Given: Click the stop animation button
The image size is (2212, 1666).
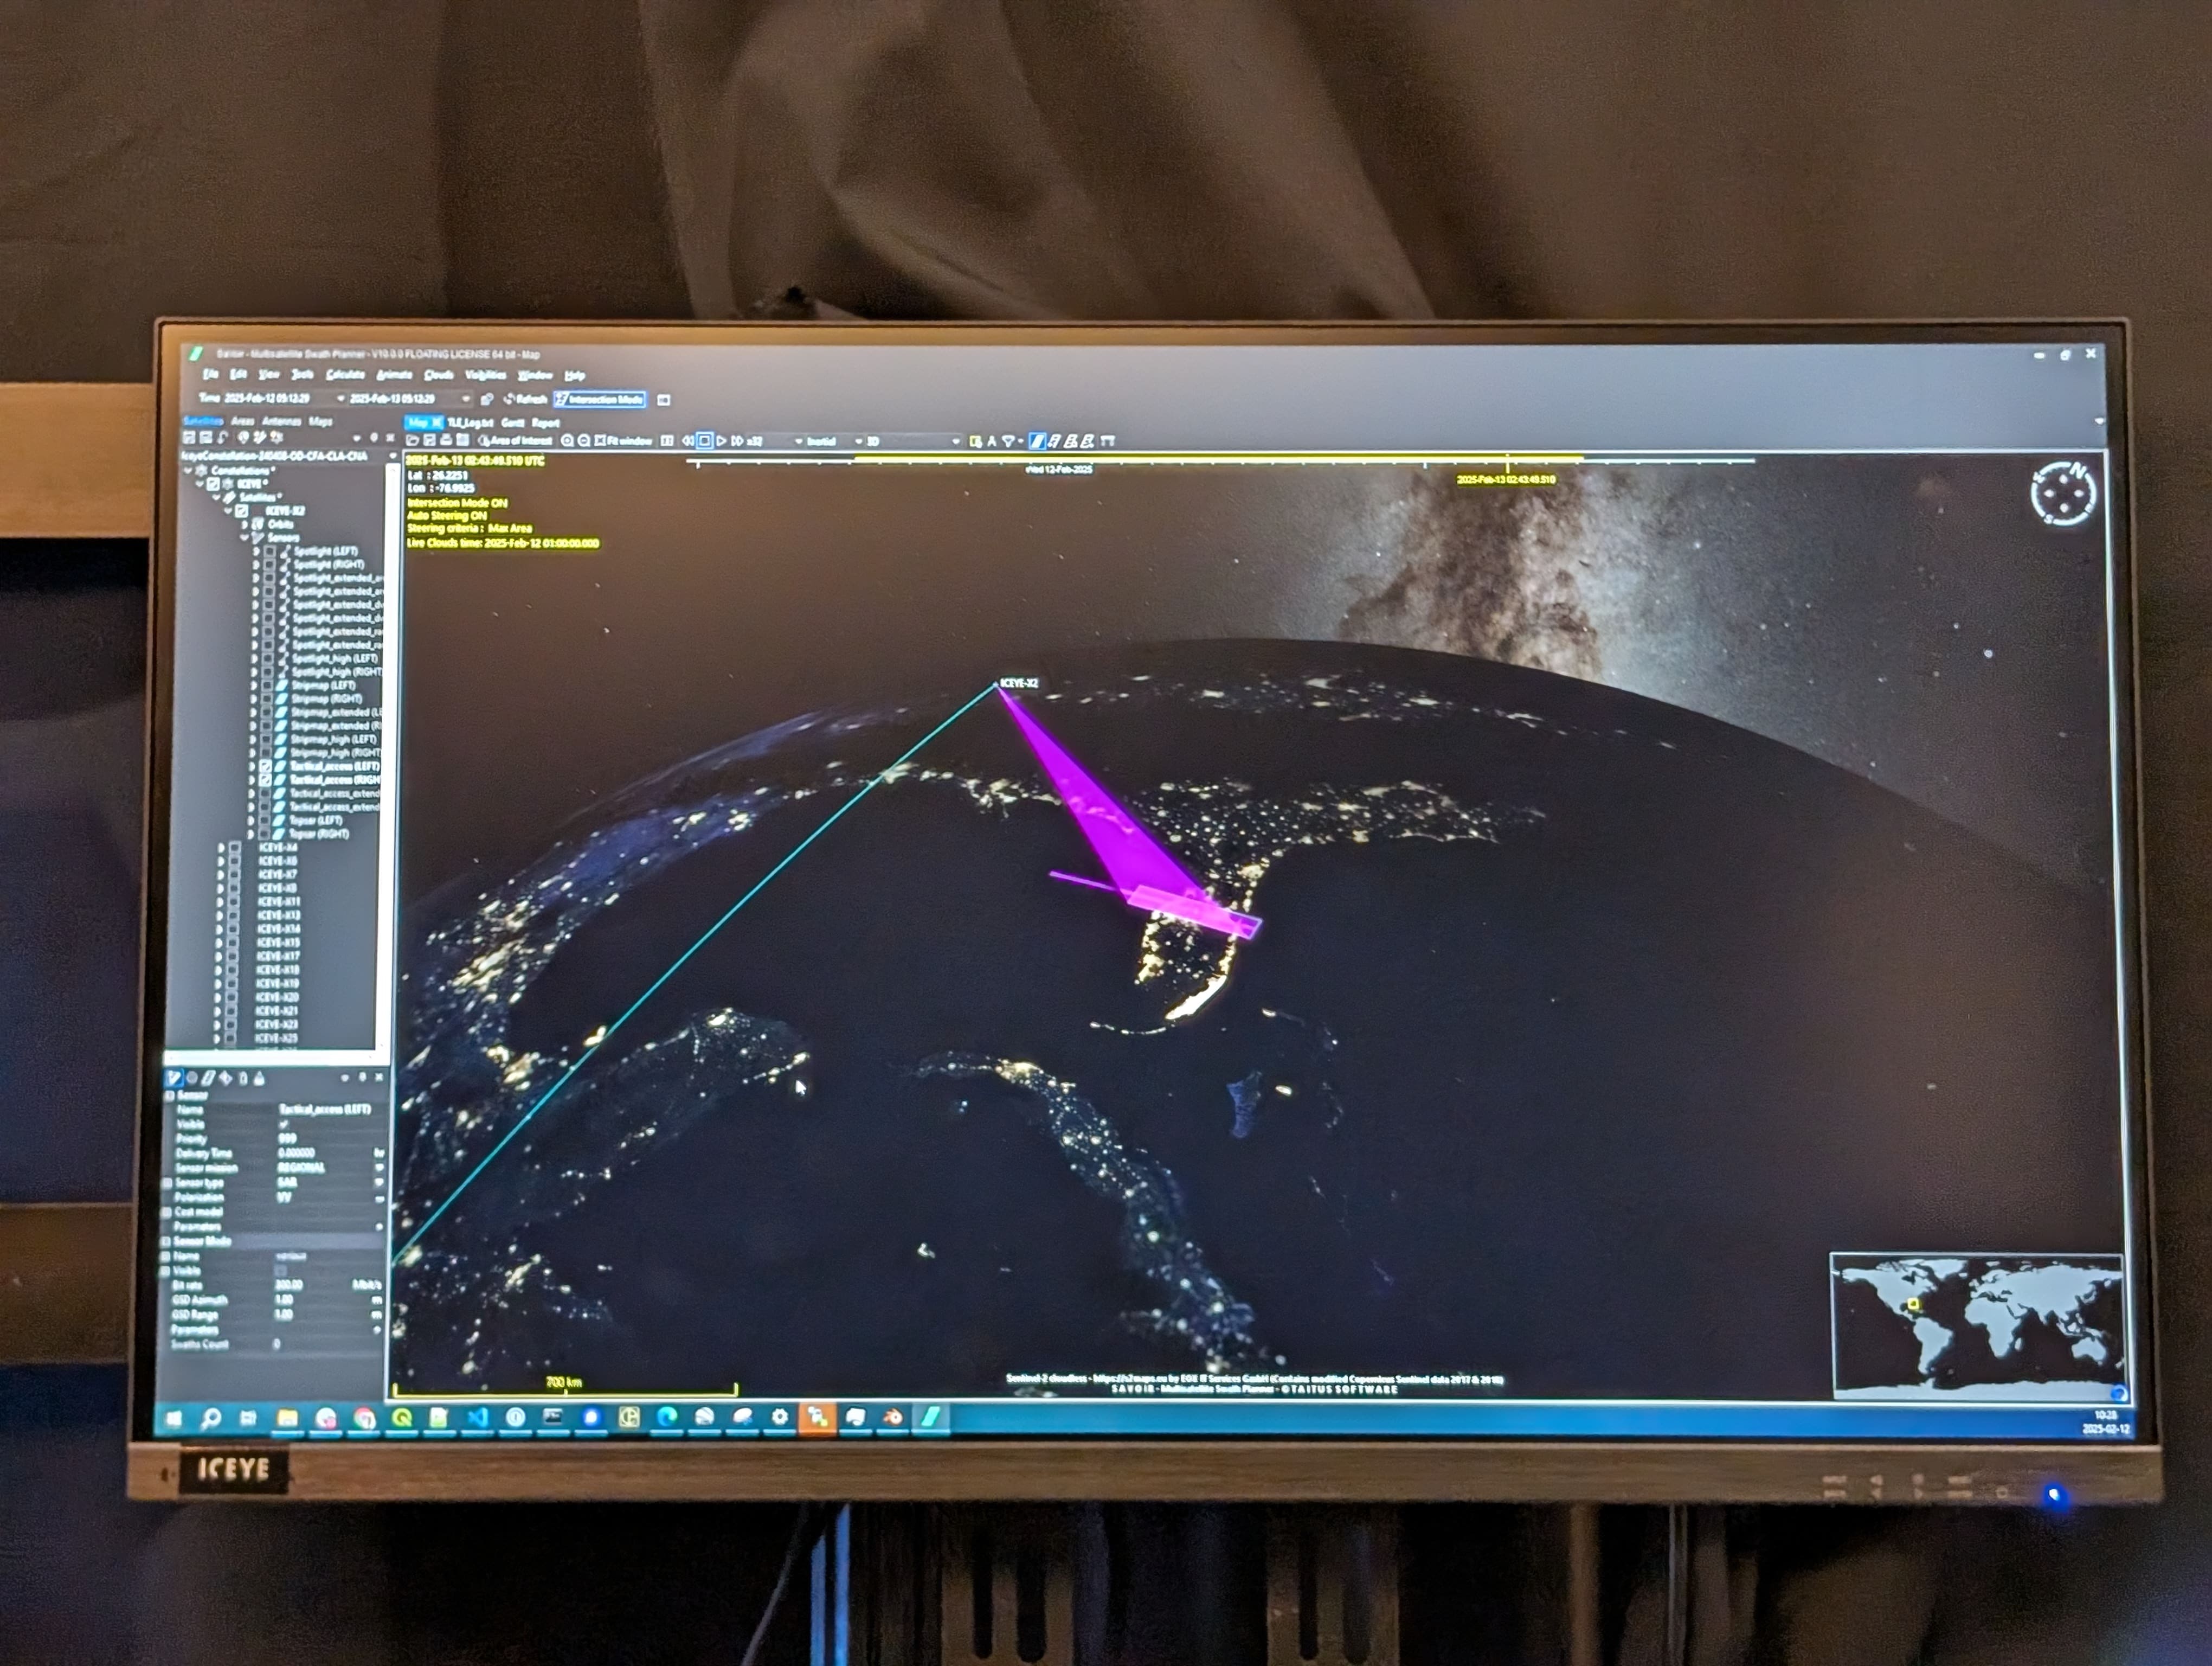Looking at the screenshot, I should coord(704,441).
